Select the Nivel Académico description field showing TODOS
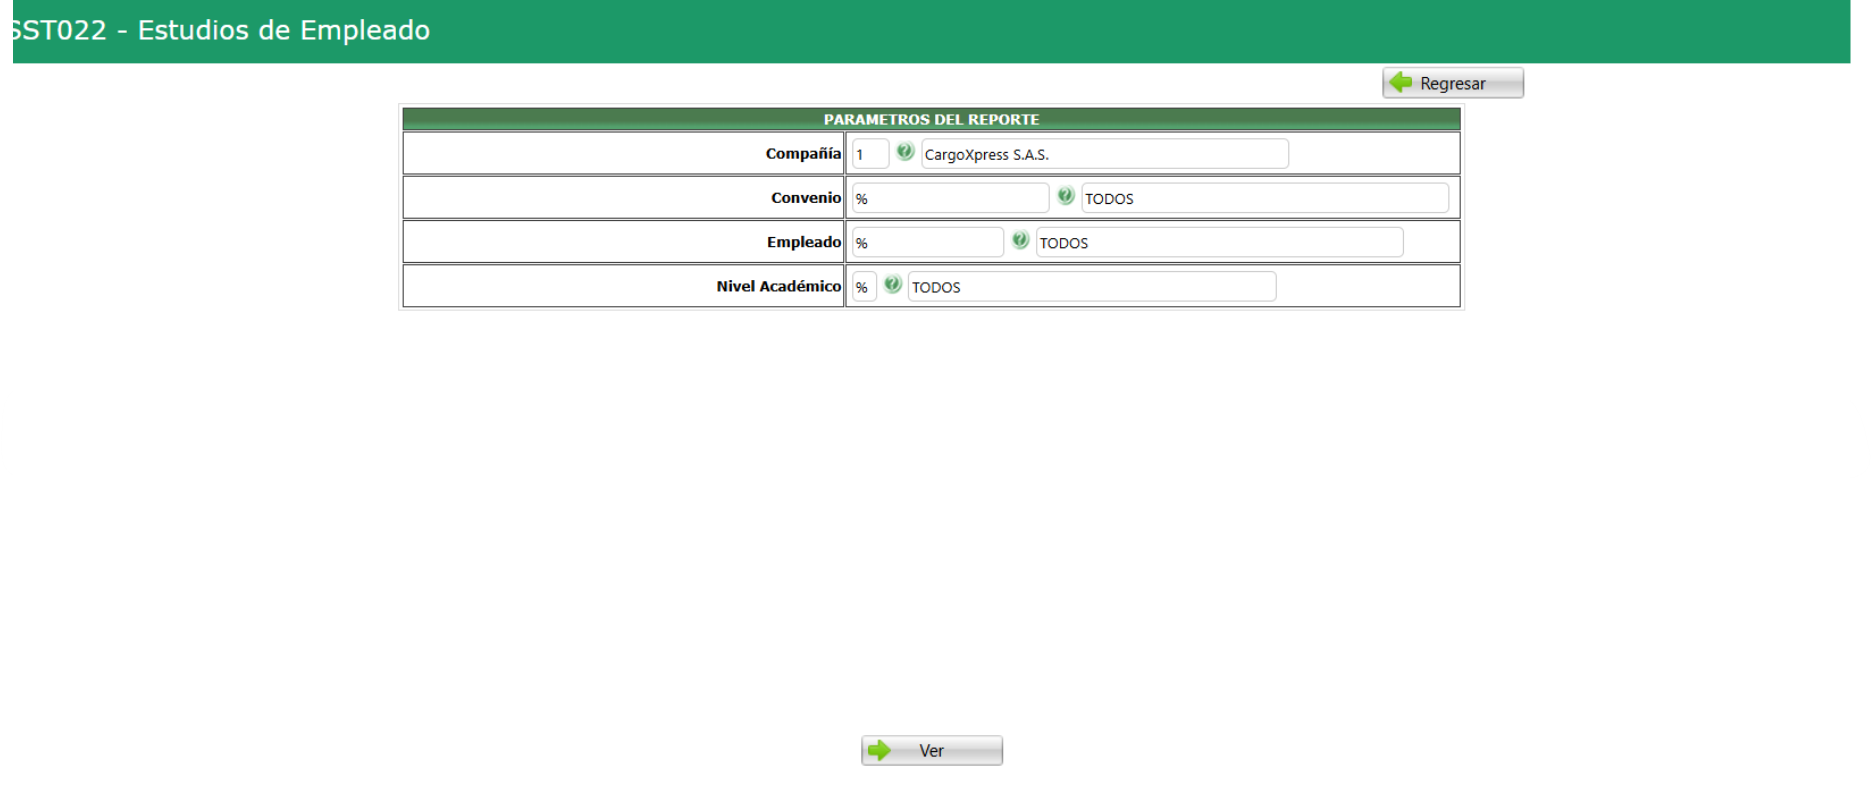 [x=1092, y=286]
